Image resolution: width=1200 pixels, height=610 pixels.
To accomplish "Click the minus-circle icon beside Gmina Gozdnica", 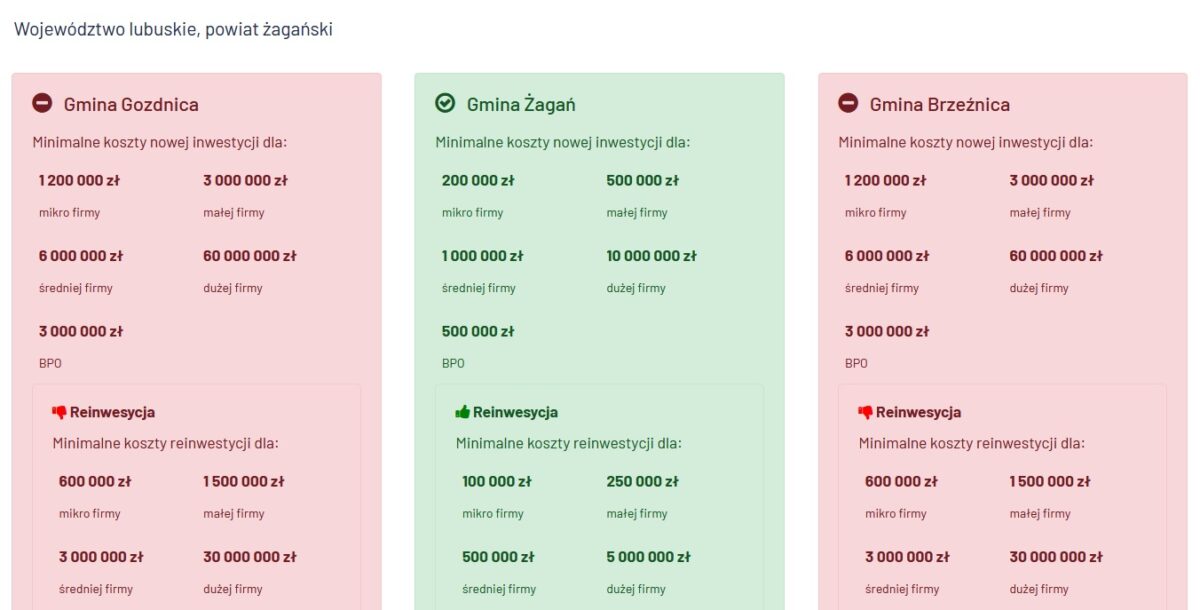I will 42,103.
